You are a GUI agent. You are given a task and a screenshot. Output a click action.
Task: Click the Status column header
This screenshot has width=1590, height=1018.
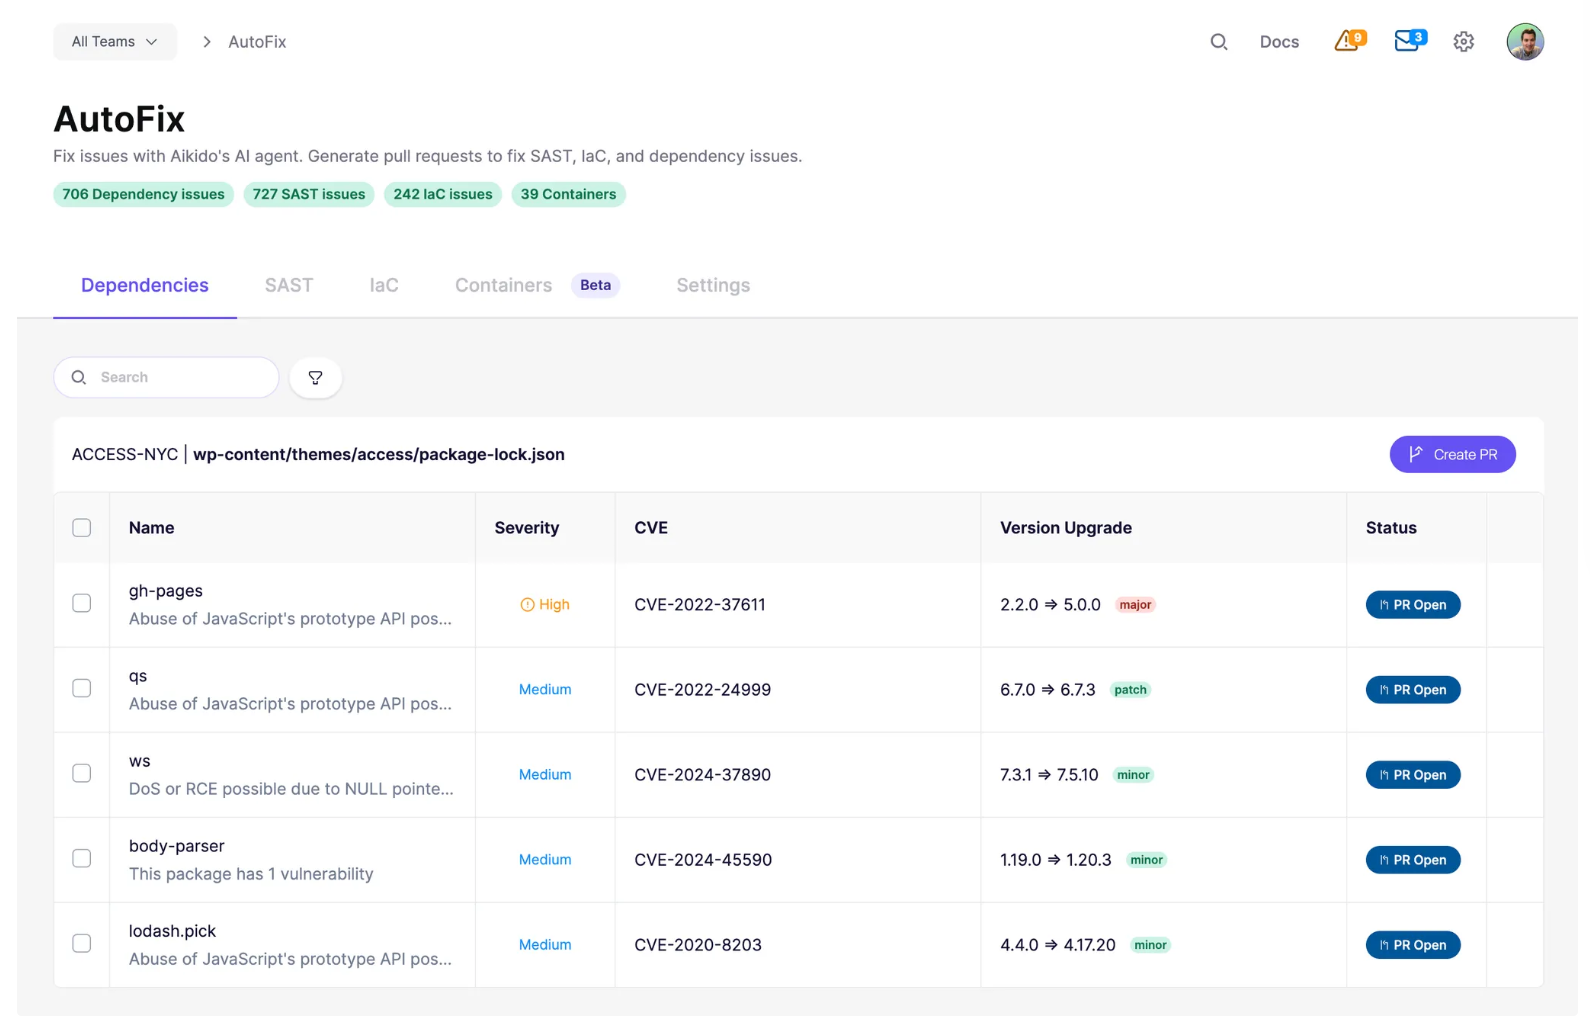1391,528
